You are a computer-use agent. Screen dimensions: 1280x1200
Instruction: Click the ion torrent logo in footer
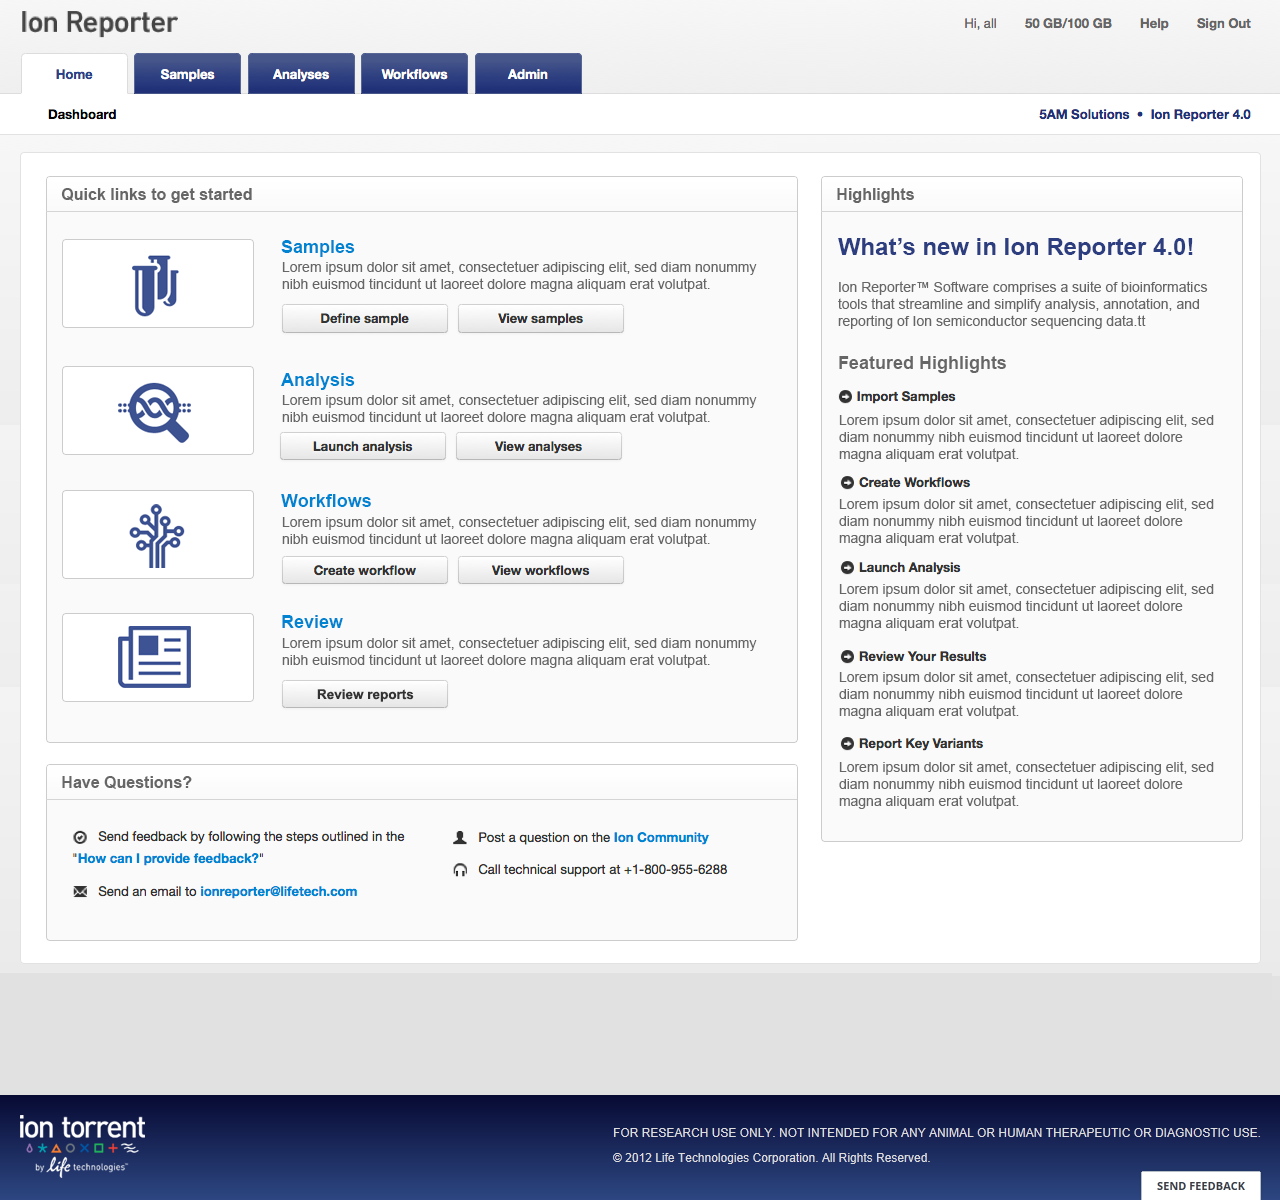[82, 1146]
